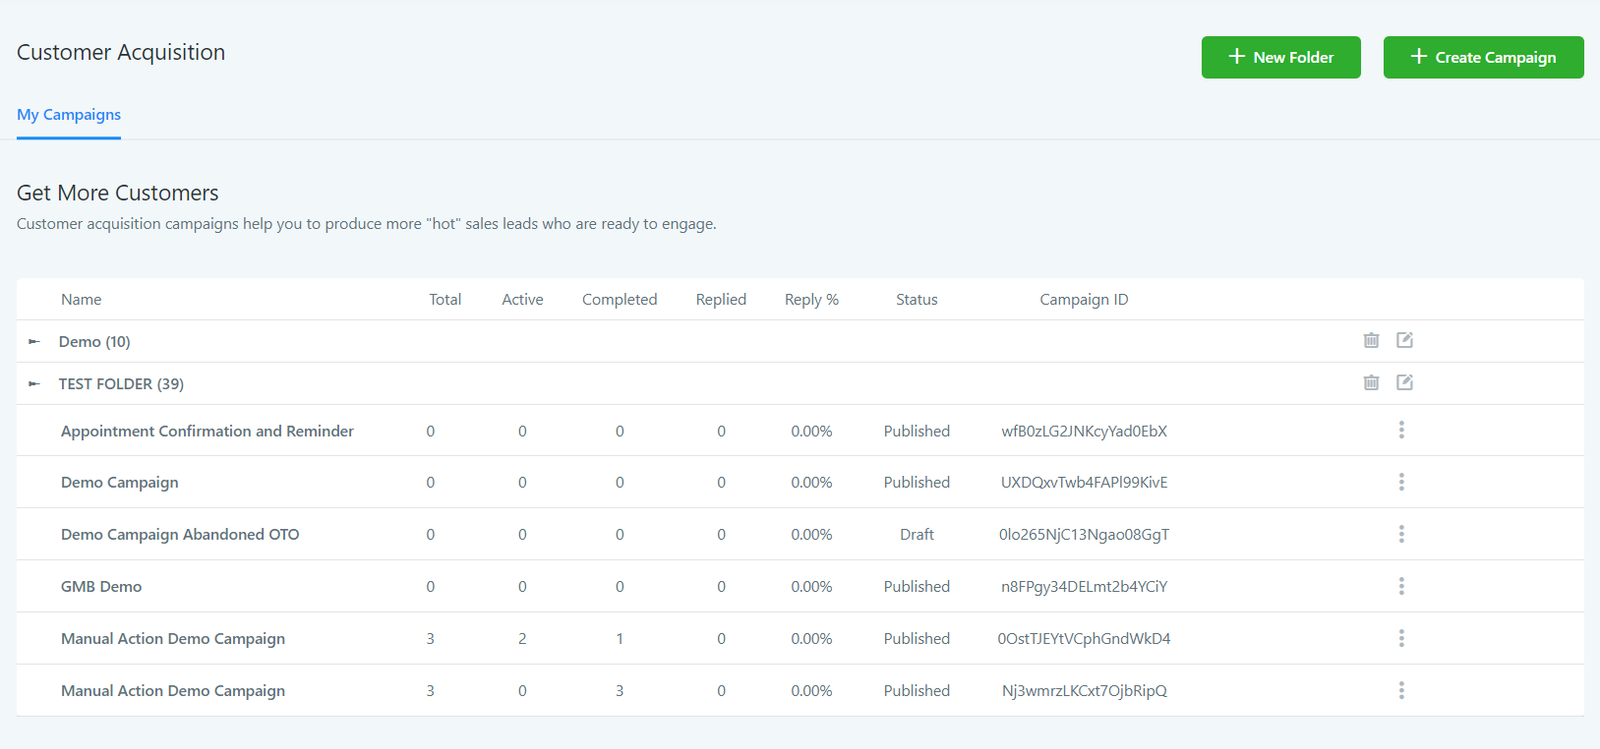The height and width of the screenshot is (749, 1600).
Task: Click the Create Campaign button
Action: 1483,57
